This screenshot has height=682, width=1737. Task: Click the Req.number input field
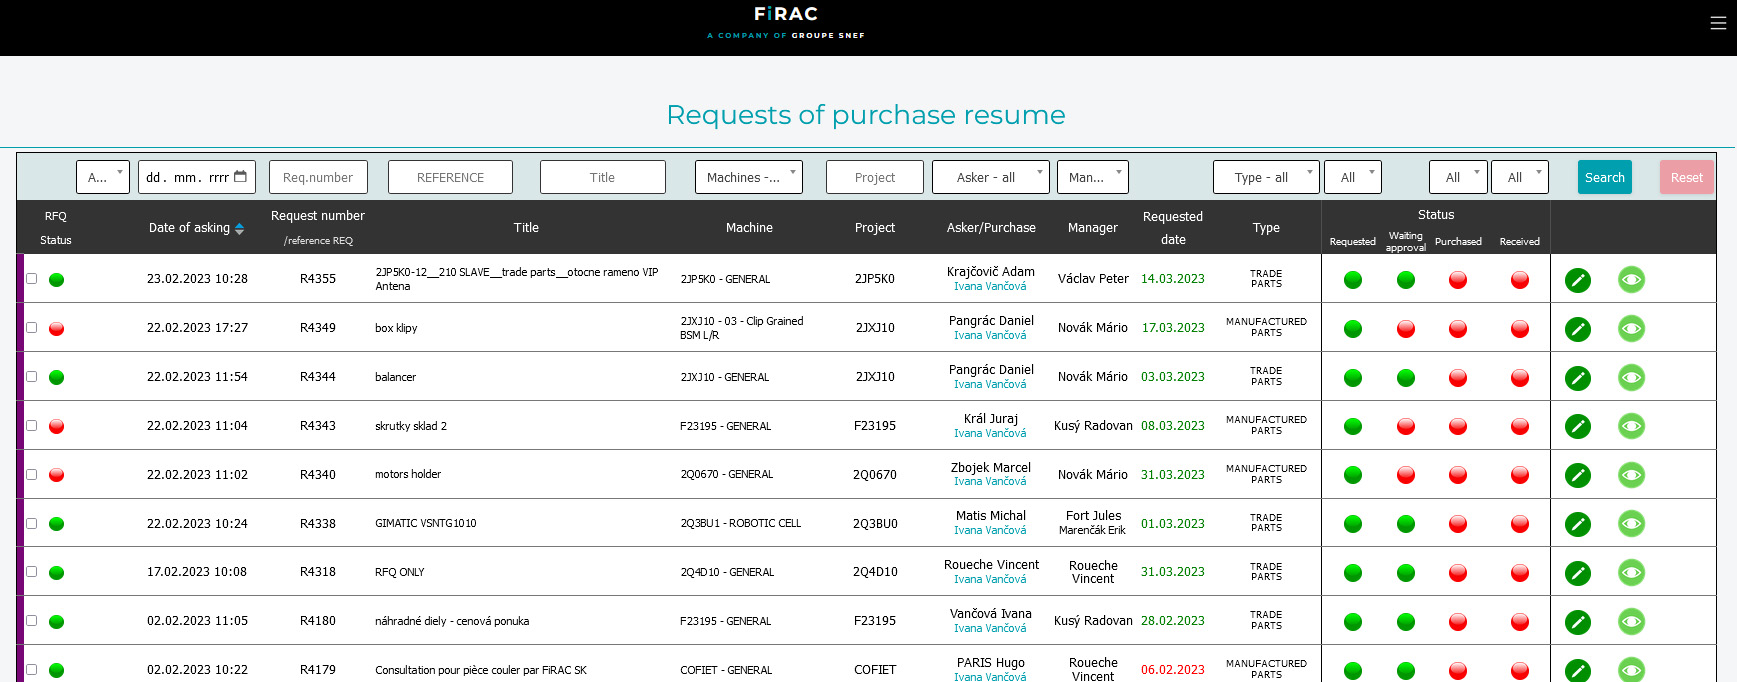pyautogui.click(x=318, y=177)
